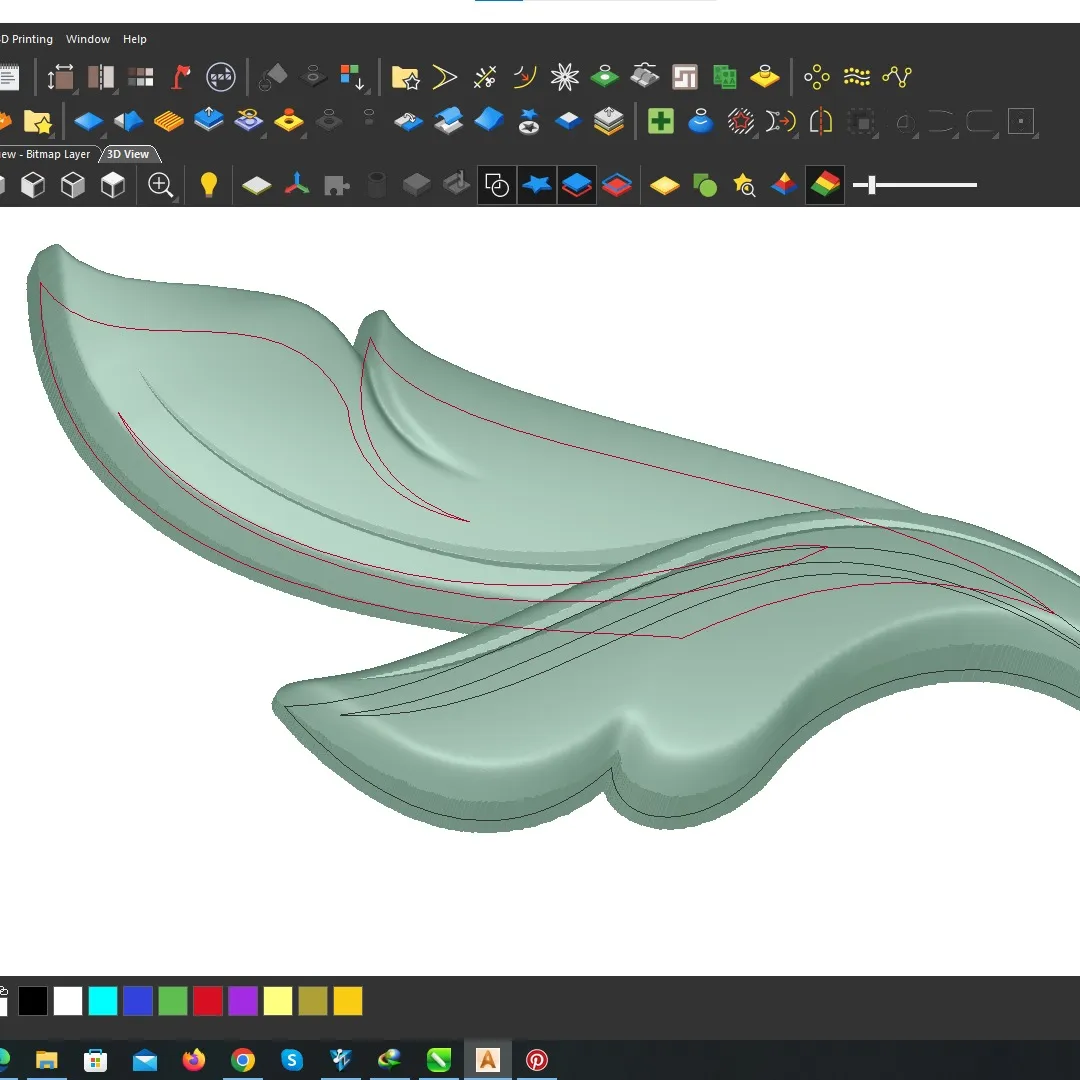This screenshot has width=1080, height=1080.
Task: Click the green plus Add Relief icon
Action: coord(659,121)
